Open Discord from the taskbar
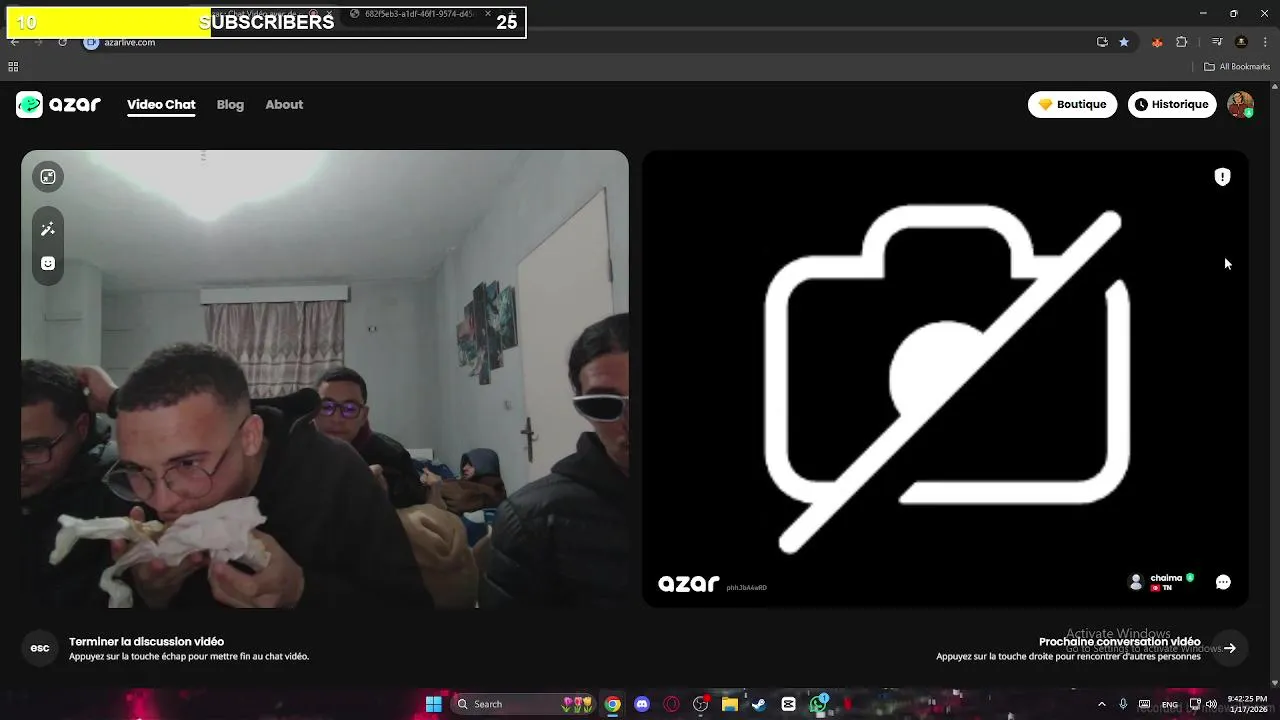 click(642, 704)
